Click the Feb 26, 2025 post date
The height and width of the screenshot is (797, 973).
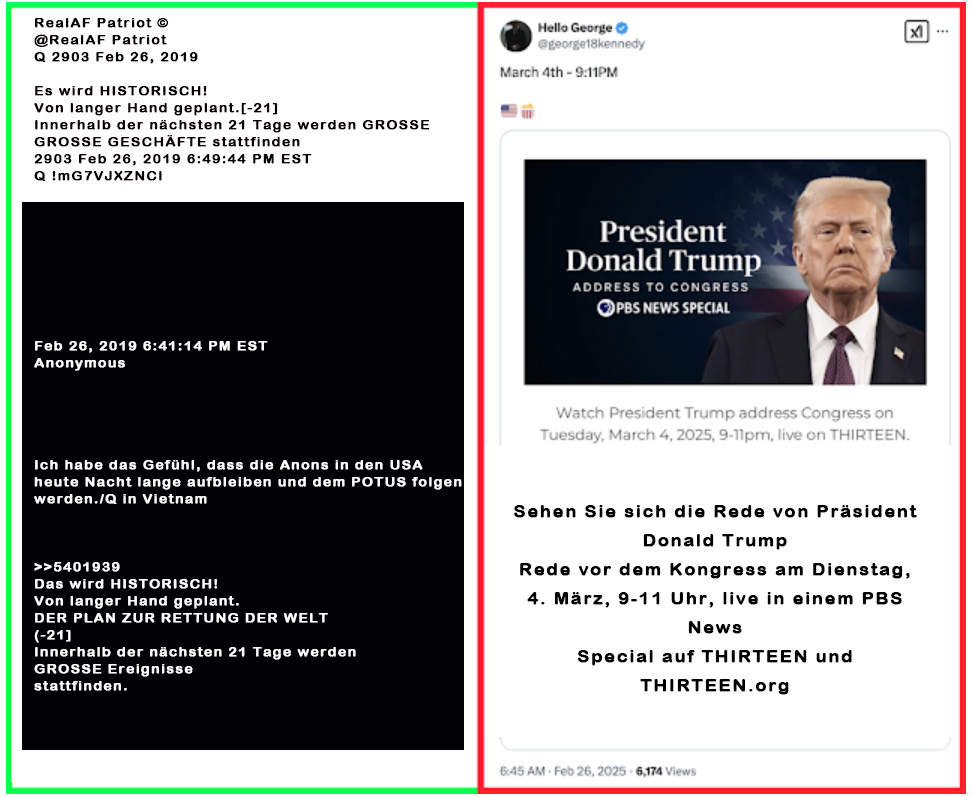590,771
